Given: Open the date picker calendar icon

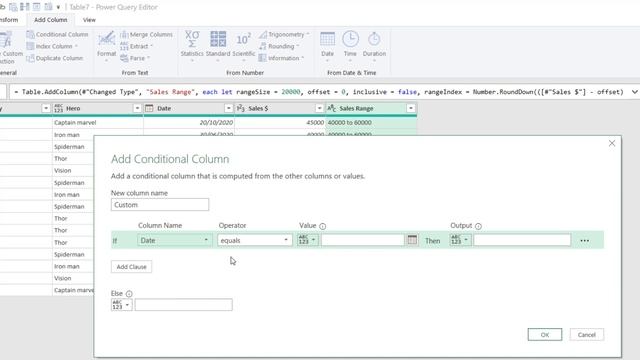Looking at the screenshot, I should point(412,240).
